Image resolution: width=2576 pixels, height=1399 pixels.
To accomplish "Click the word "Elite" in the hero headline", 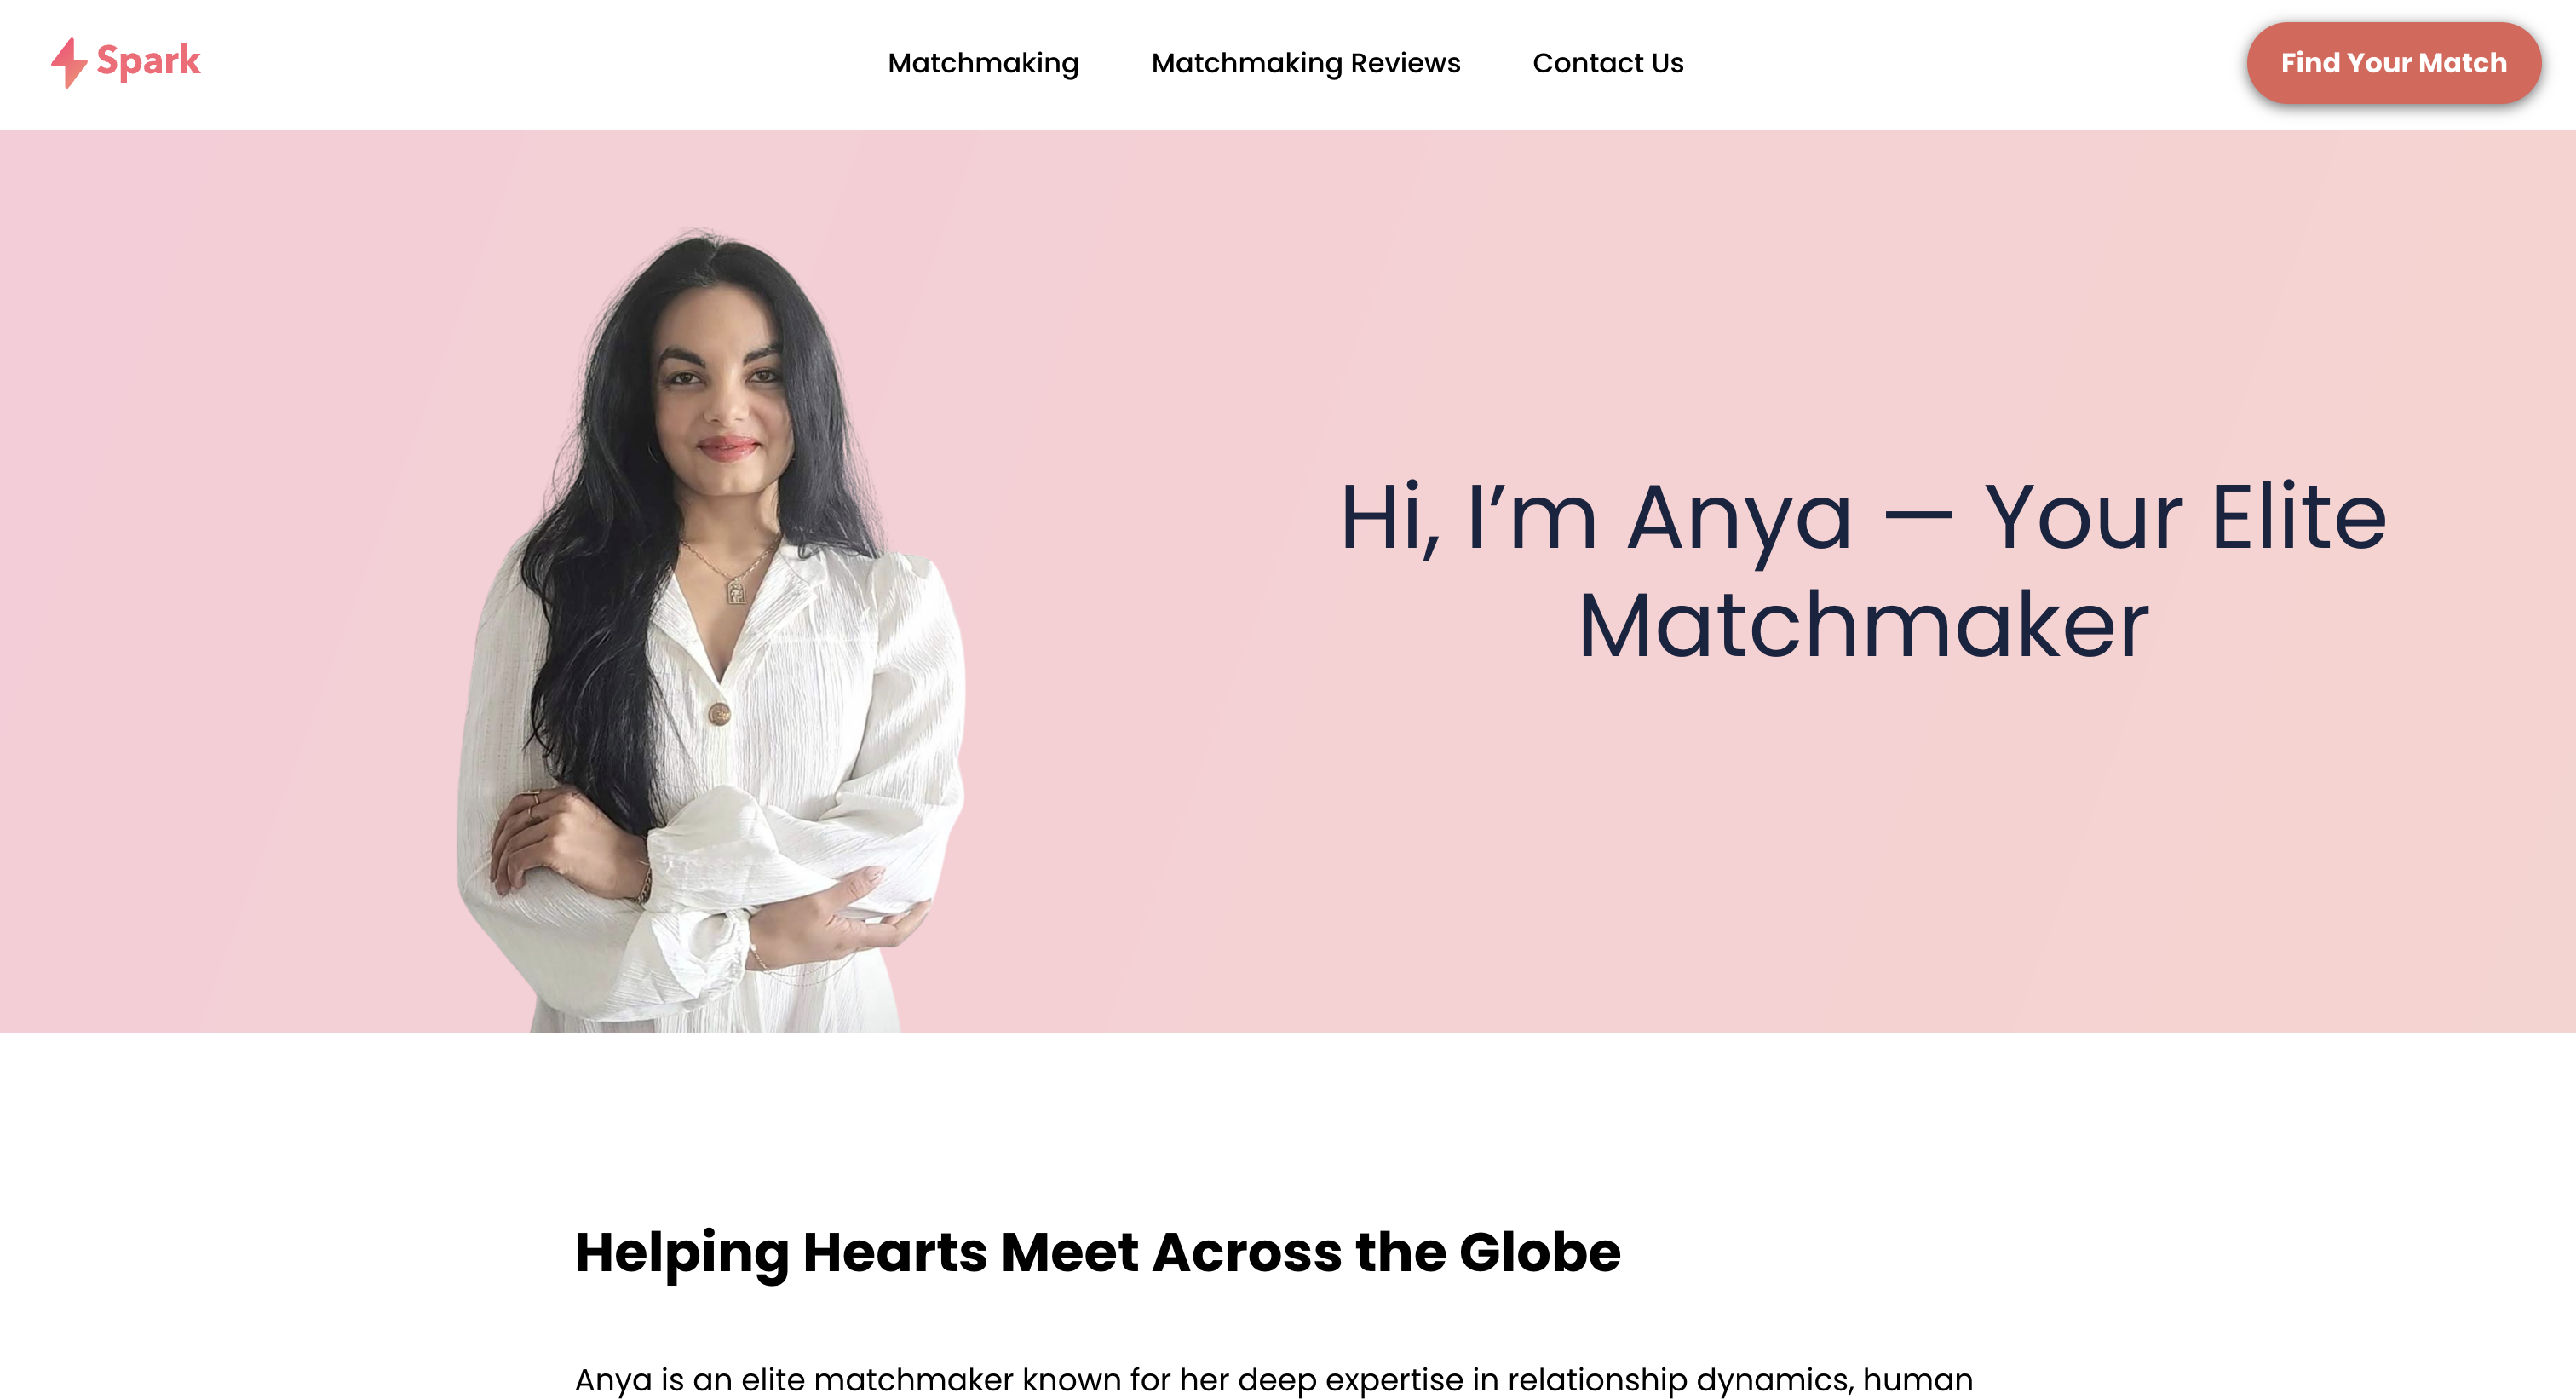I will [x=2298, y=517].
